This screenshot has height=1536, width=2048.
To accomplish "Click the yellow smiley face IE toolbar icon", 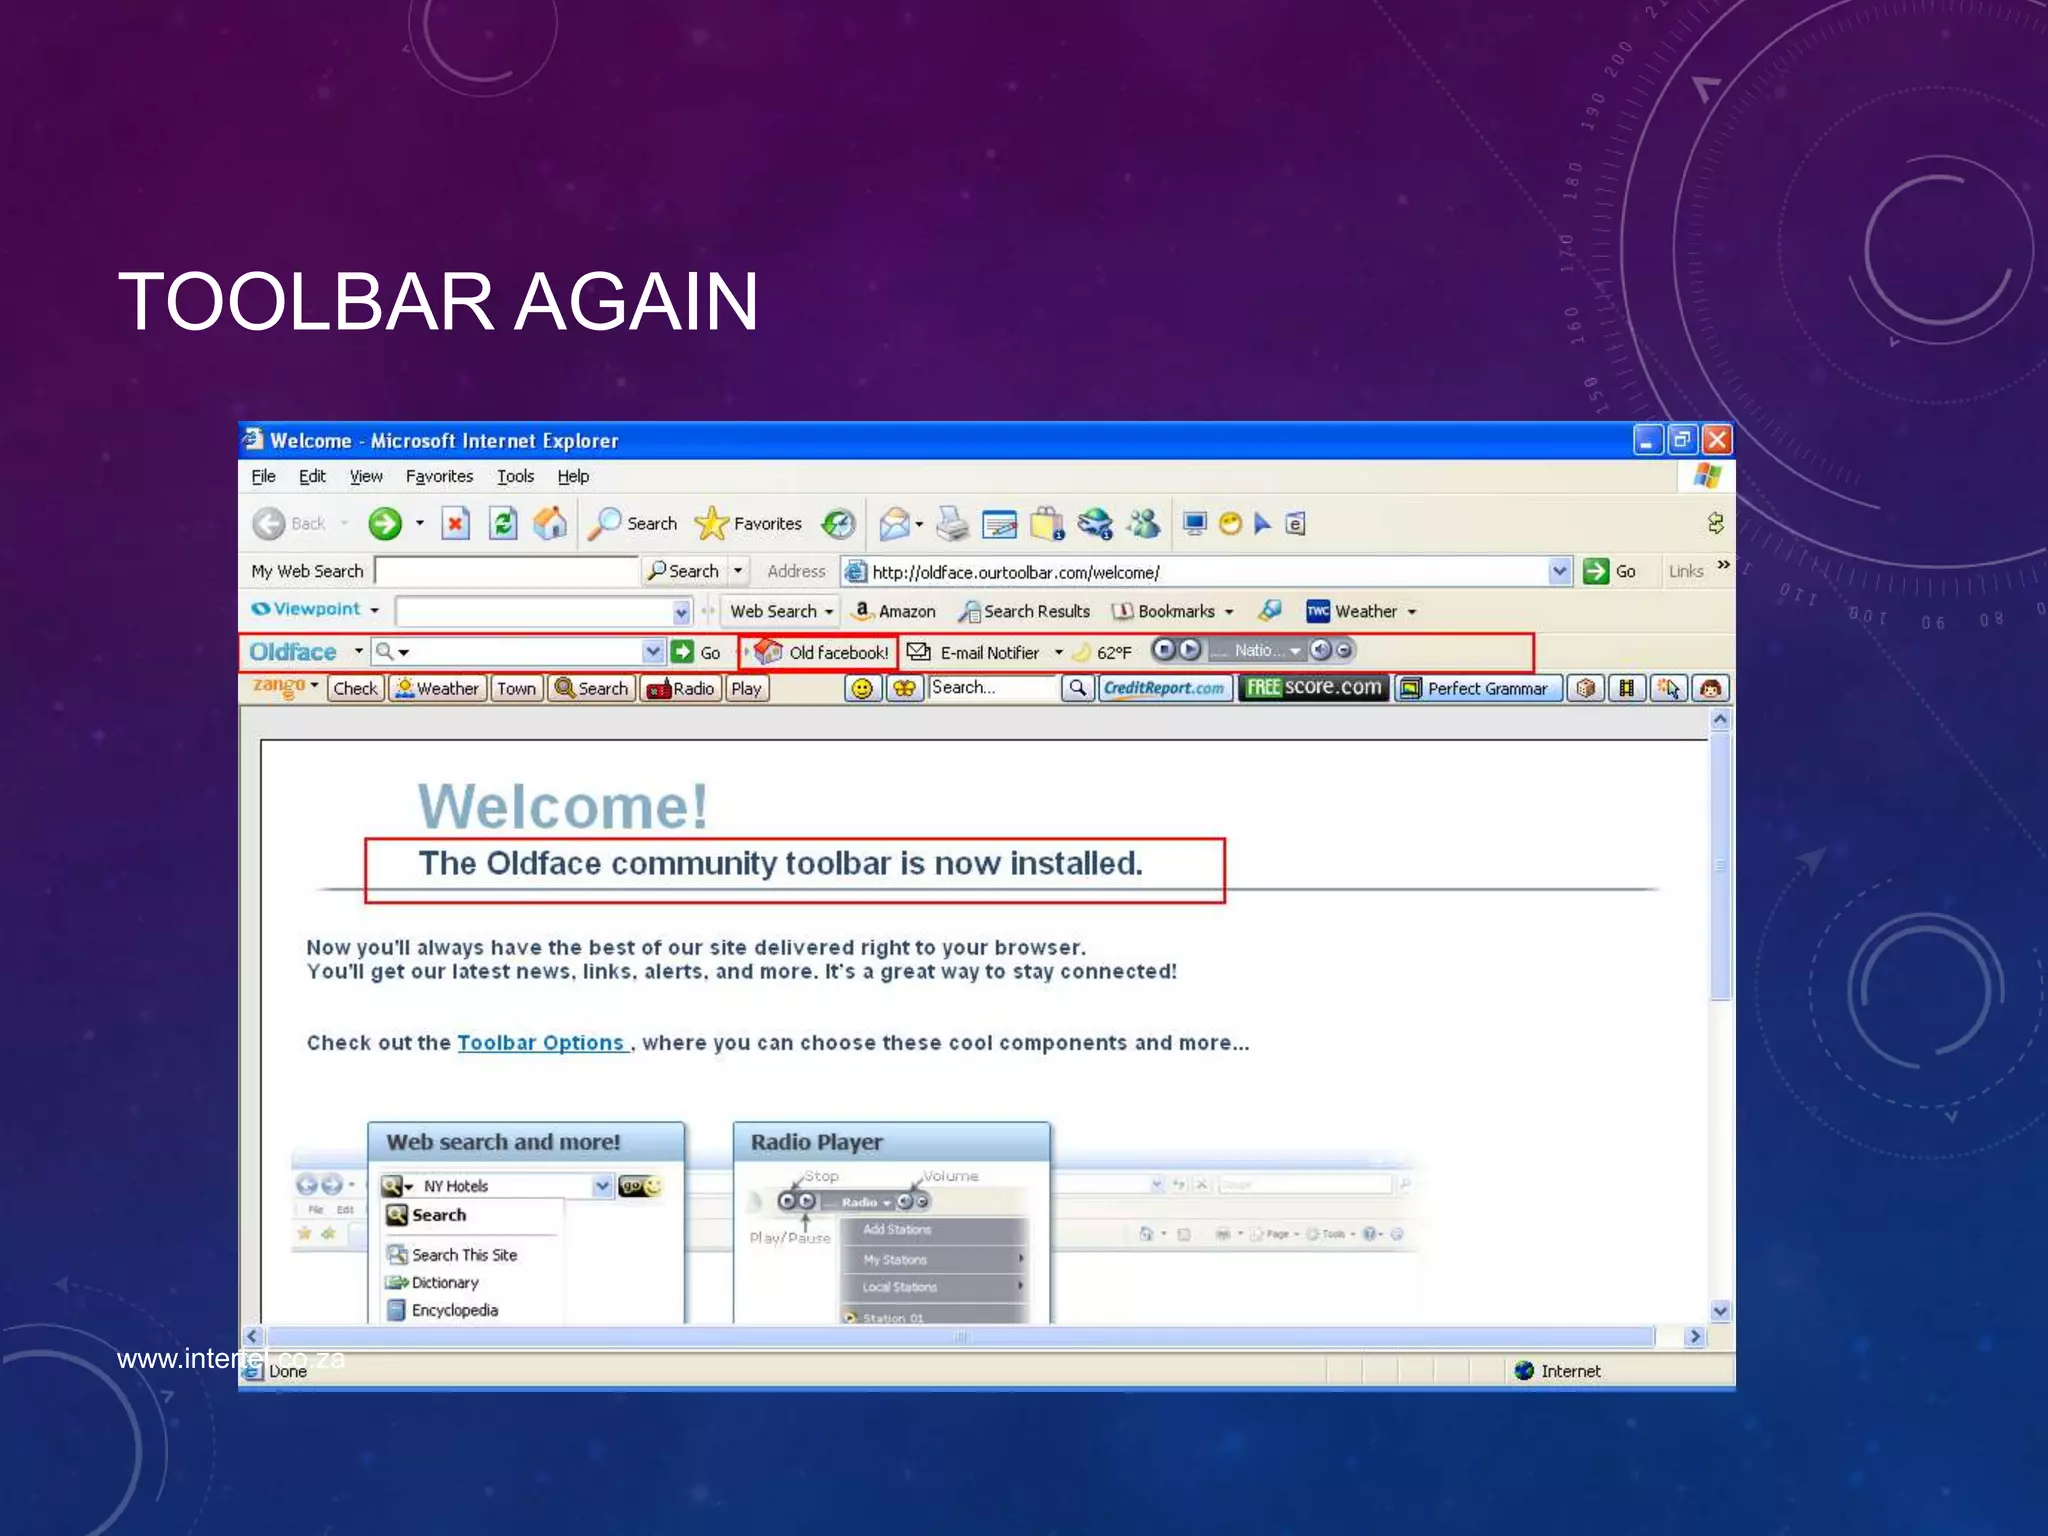I will (1230, 523).
